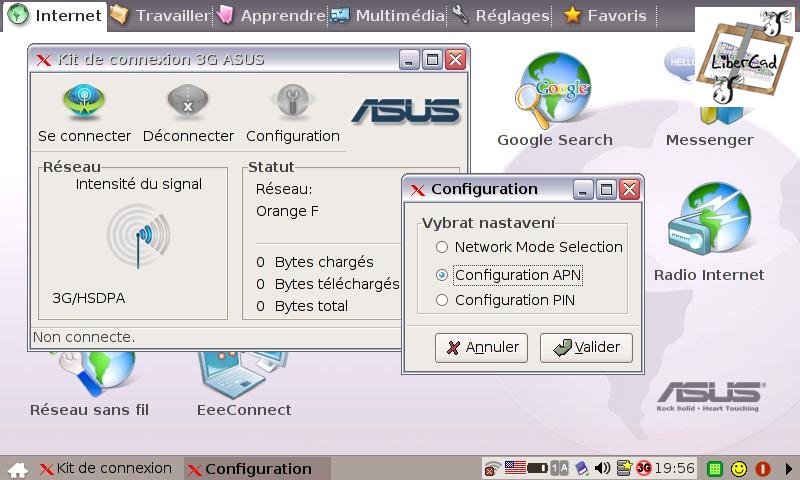The image size is (800, 480).
Task: Switch to the Travailler tab
Action: (x=160, y=16)
